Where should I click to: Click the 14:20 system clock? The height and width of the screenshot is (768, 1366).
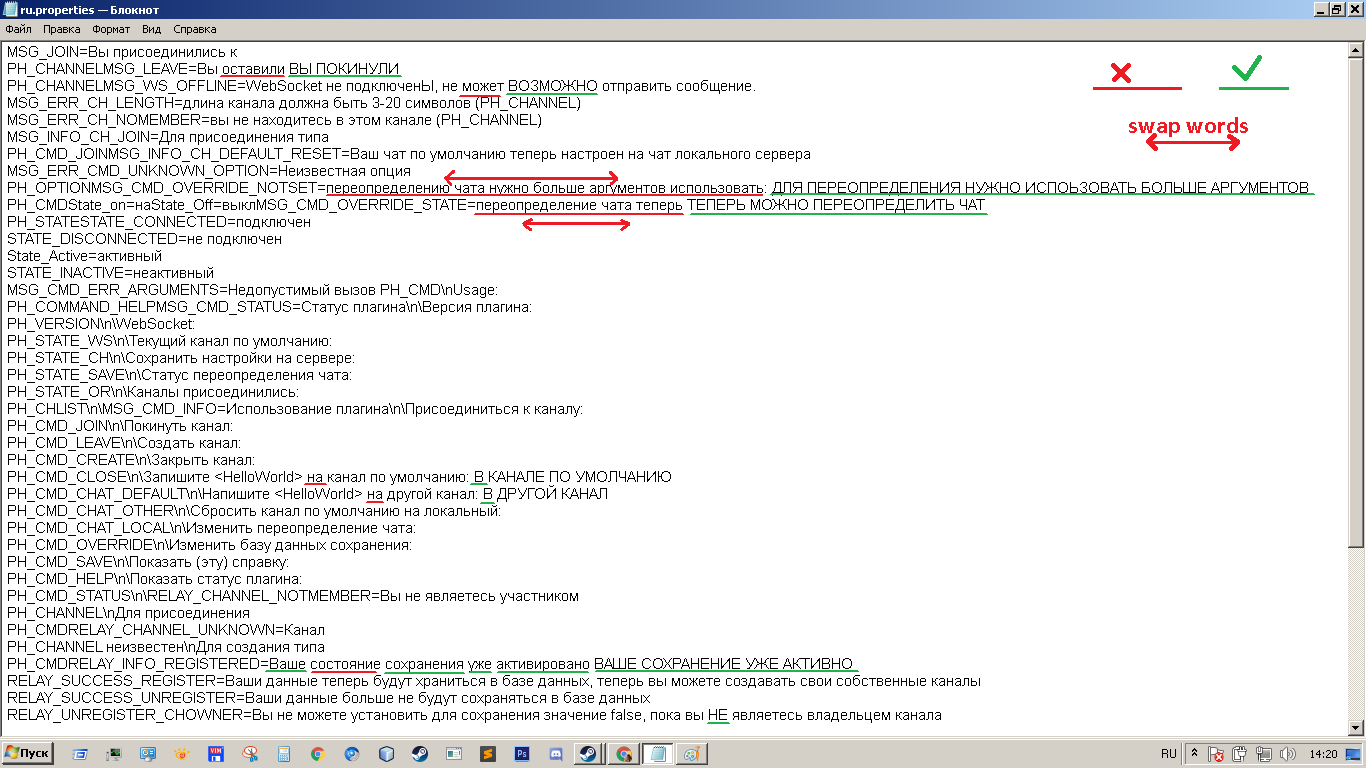(x=1323, y=753)
